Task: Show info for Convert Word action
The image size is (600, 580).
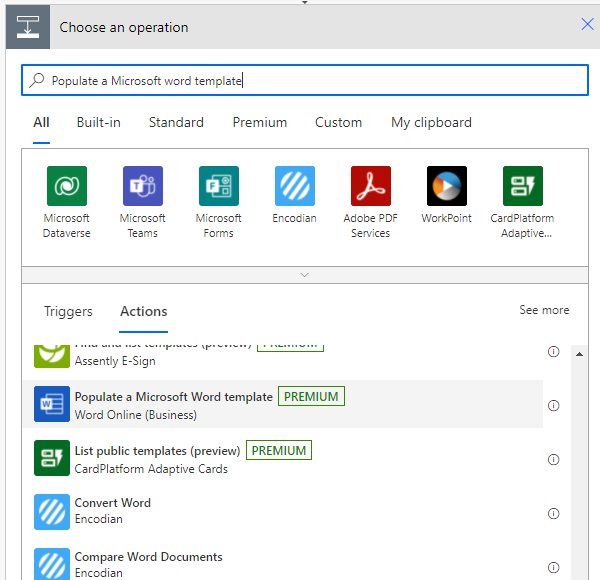Action: click(x=553, y=513)
